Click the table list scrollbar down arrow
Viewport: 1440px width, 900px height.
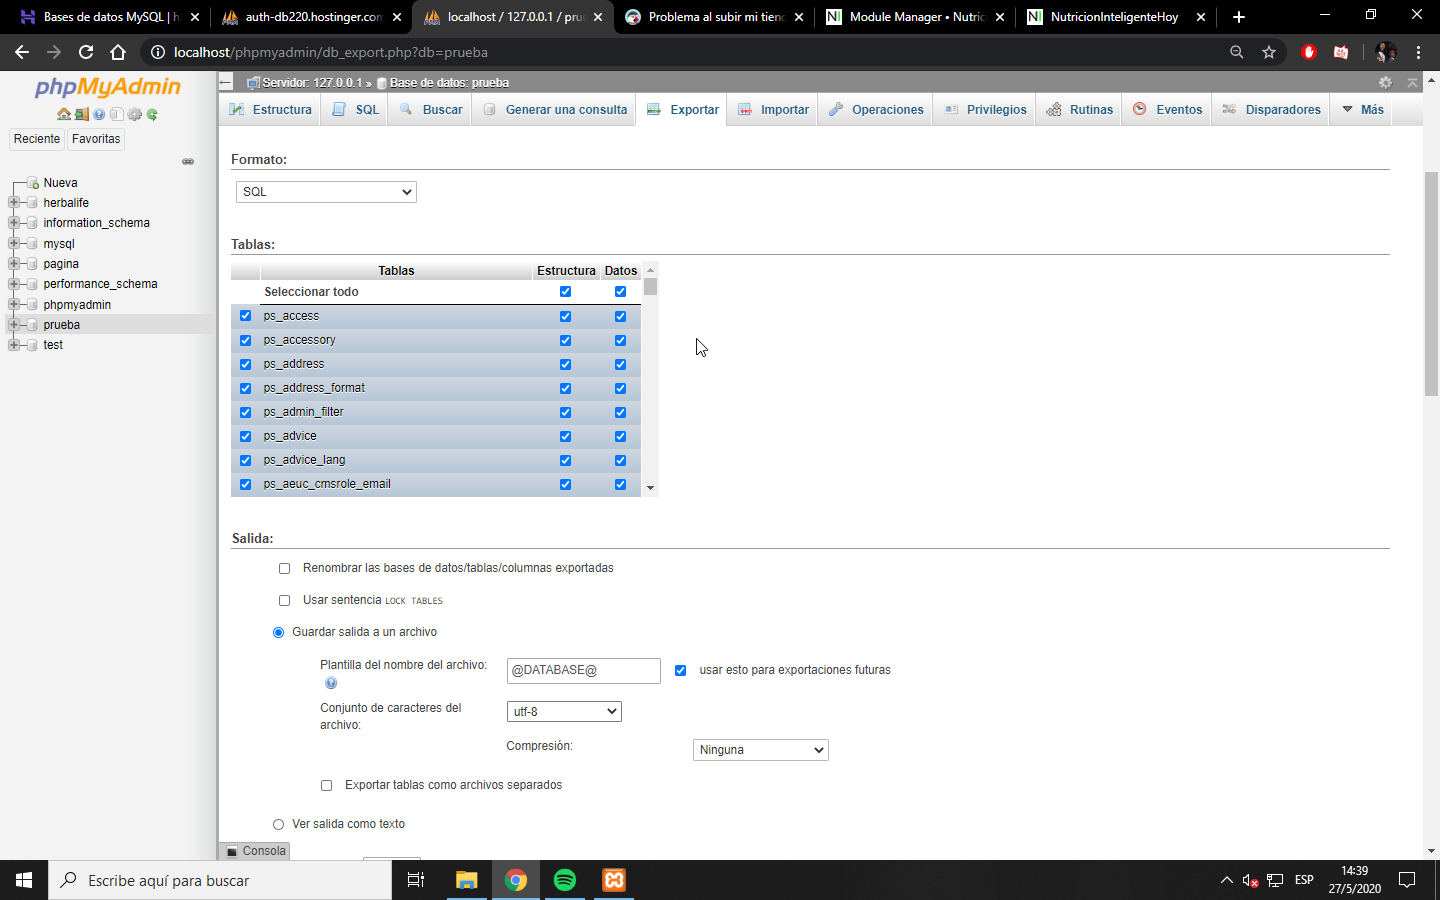[651, 488]
